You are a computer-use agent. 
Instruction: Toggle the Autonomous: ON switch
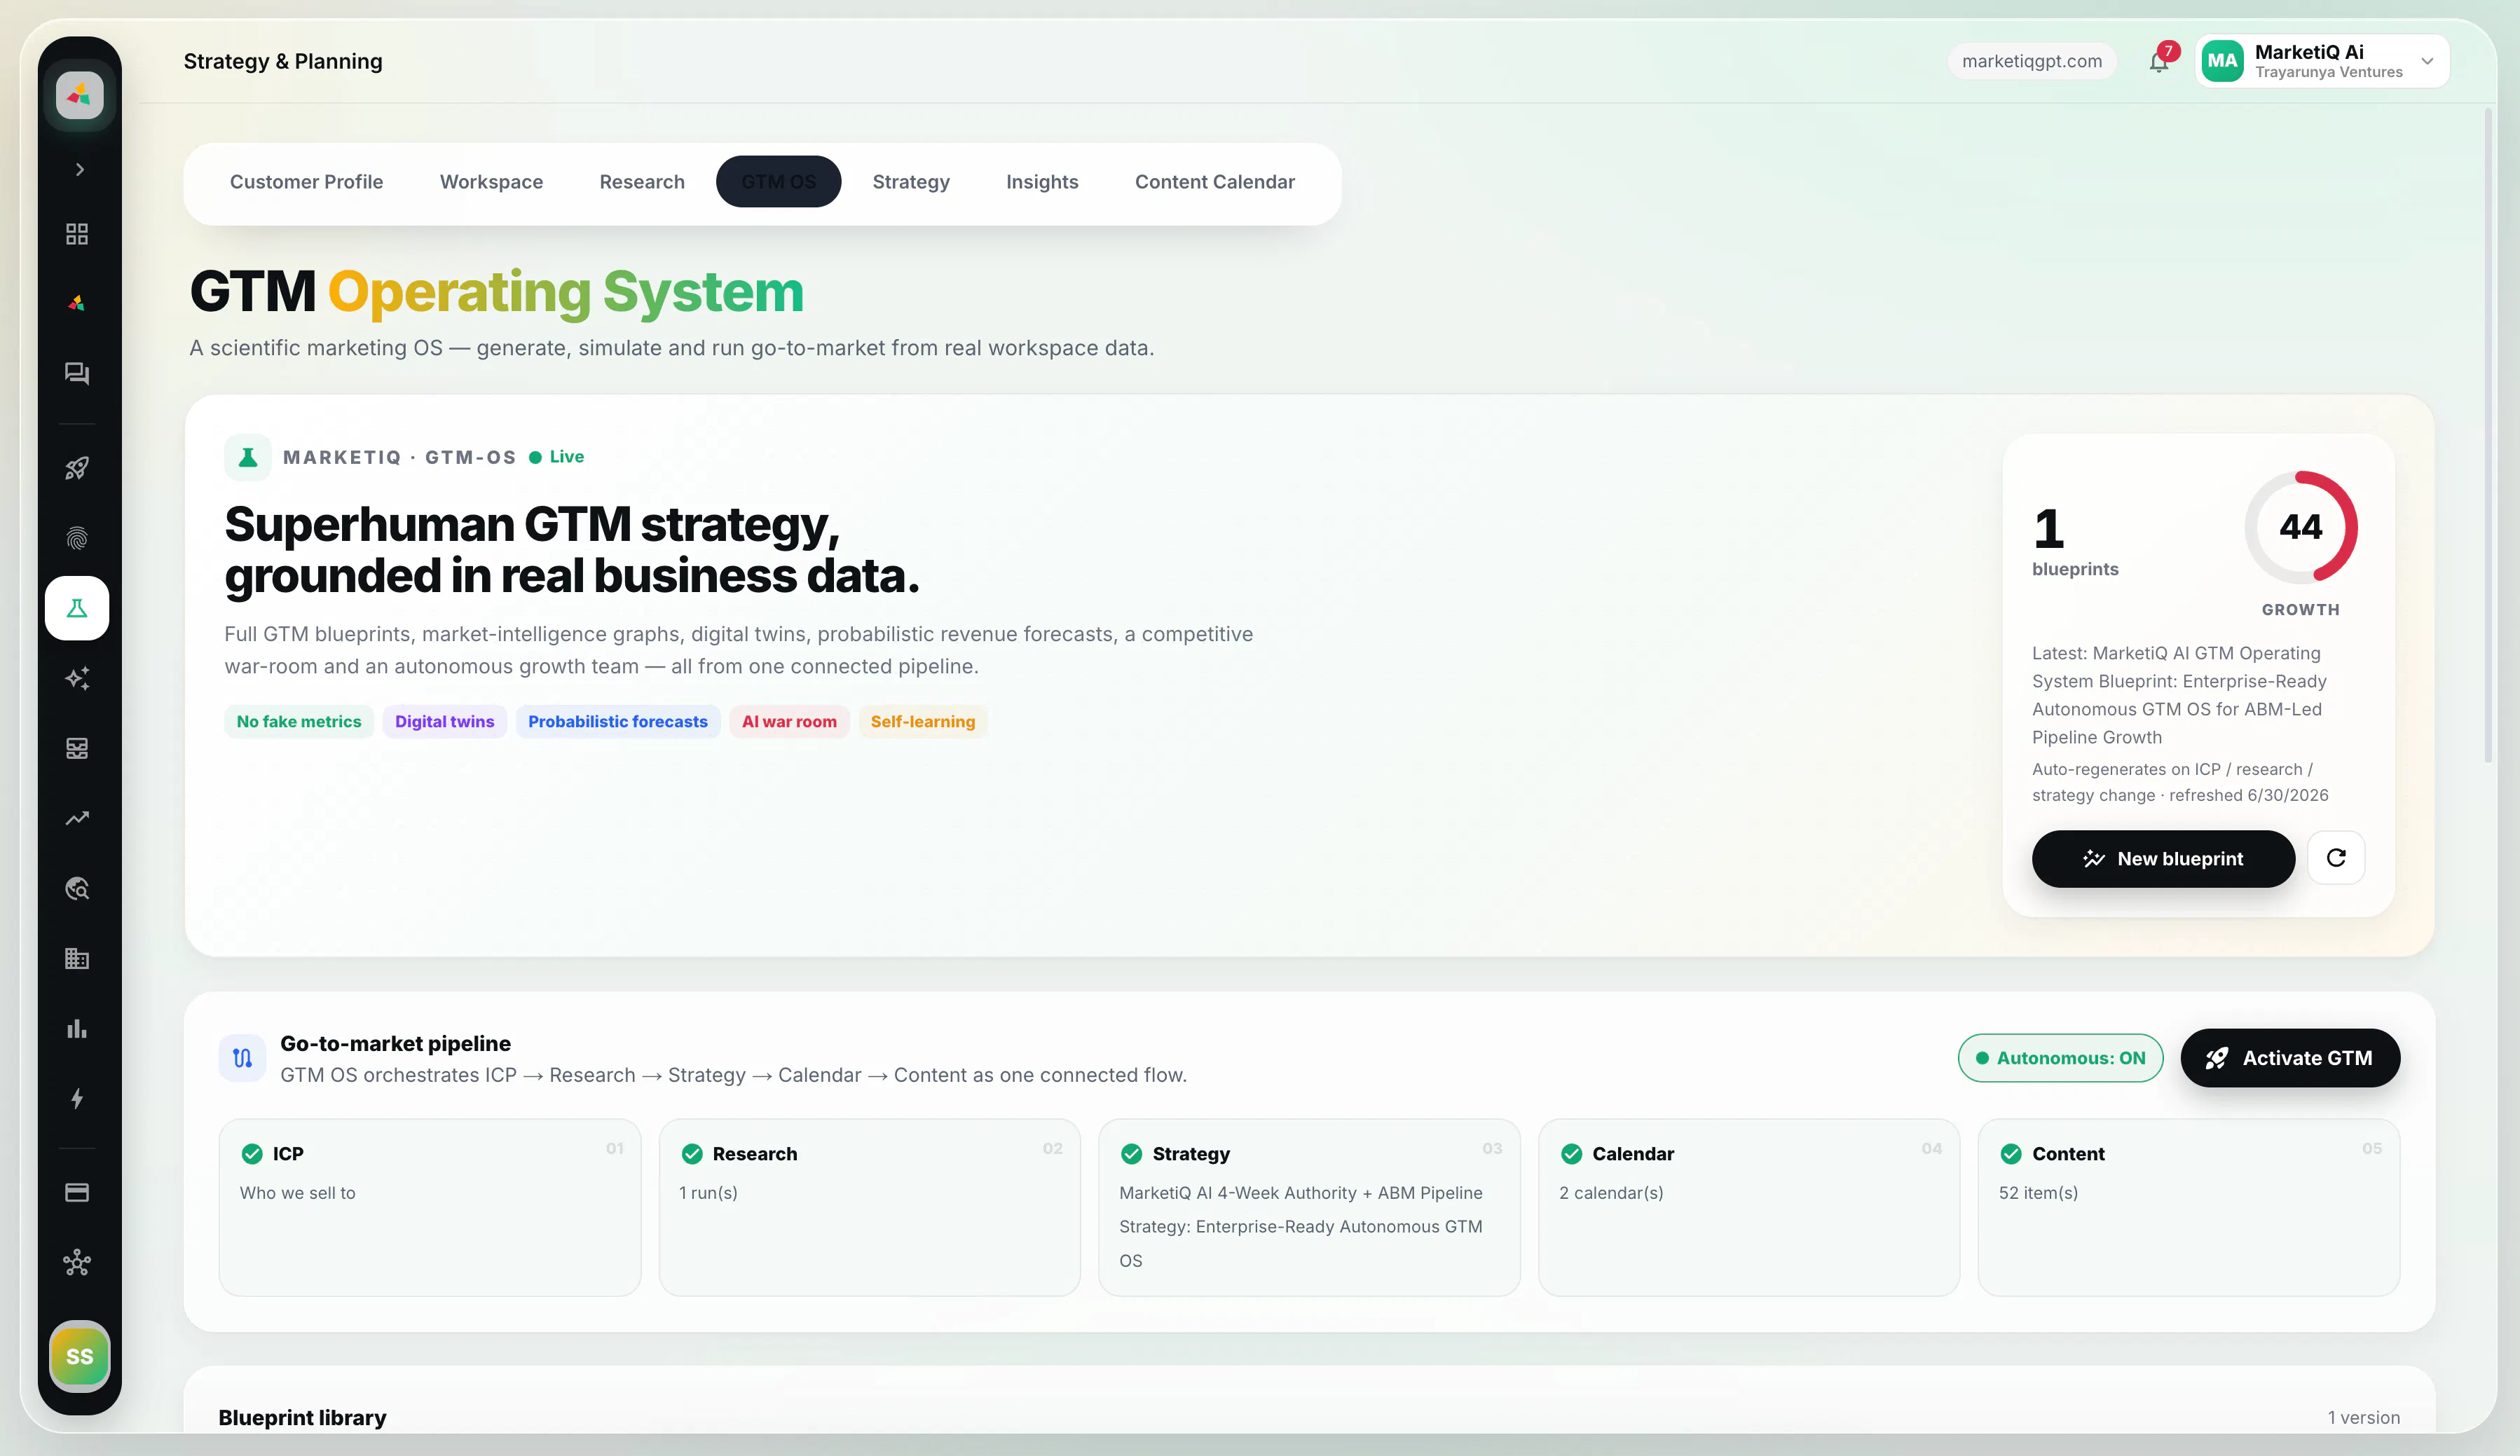coord(2060,1058)
